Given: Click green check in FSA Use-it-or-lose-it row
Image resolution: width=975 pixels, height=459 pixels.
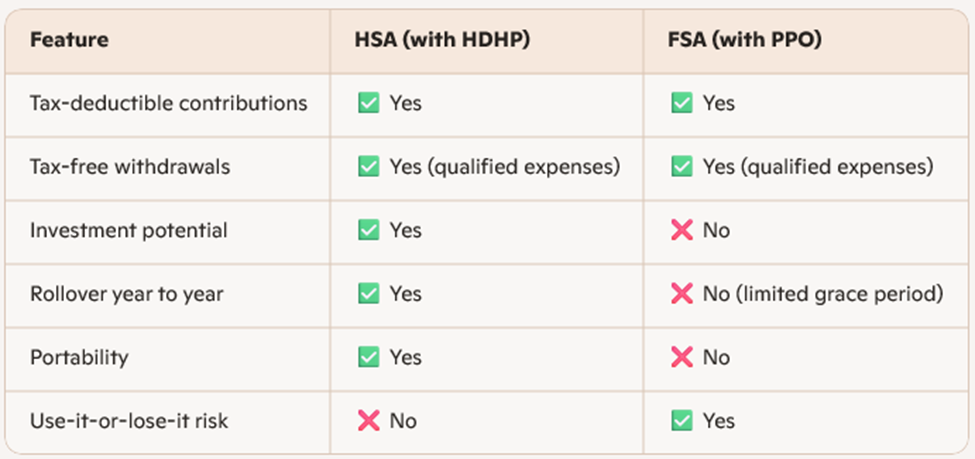Looking at the screenshot, I should [x=682, y=421].
